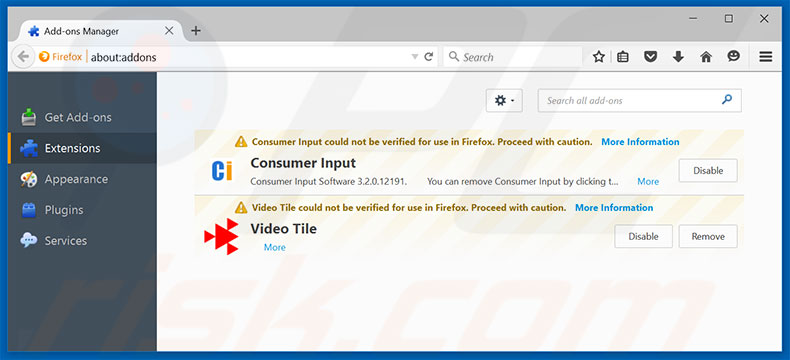The height and width of the screenshot is (360, 790).
Task: Reload the page with the refresh icon
Action: (429, 57)
